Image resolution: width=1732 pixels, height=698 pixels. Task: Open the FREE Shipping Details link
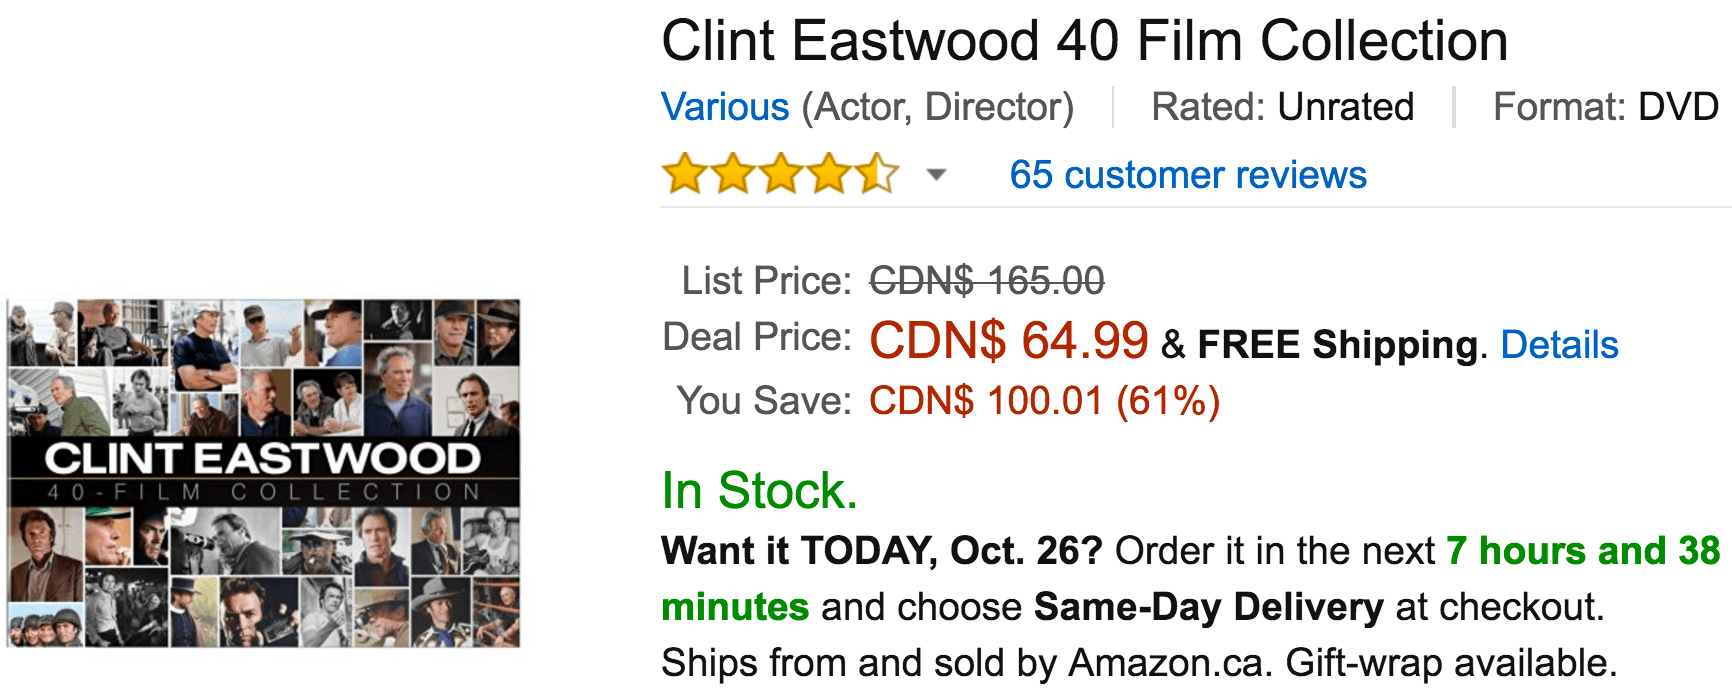pyautogui.click(x=1559, y=345)
